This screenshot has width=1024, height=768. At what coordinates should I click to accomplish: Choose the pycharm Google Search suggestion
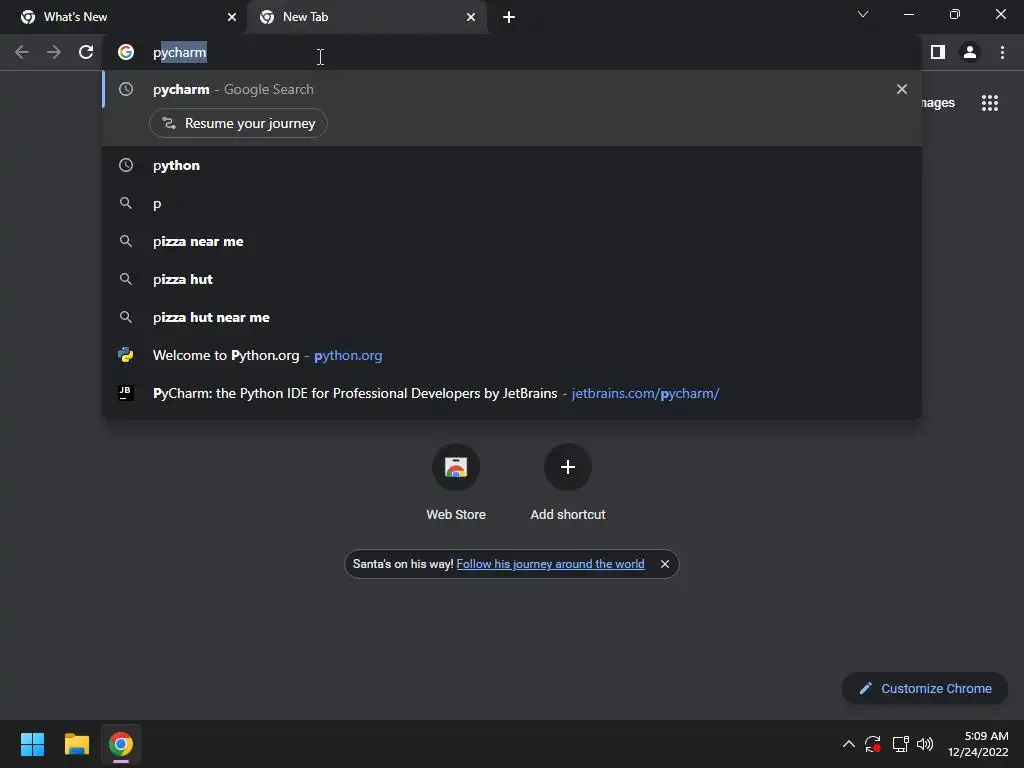tap(512, 89)
